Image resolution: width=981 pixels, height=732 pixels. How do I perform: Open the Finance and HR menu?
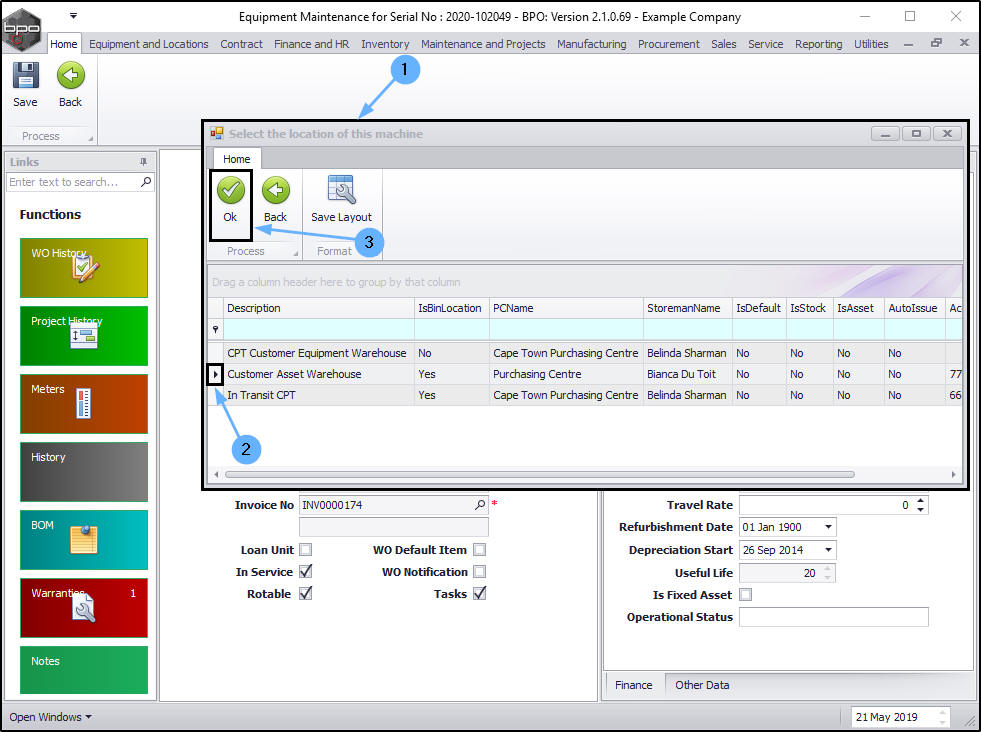(x=312, y=44)
